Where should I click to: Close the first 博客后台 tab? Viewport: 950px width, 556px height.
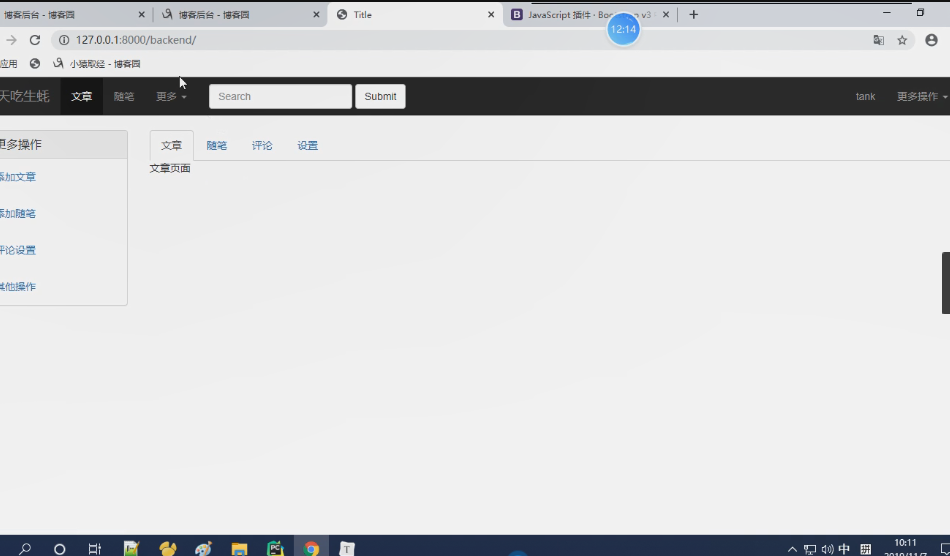point(142,15)
